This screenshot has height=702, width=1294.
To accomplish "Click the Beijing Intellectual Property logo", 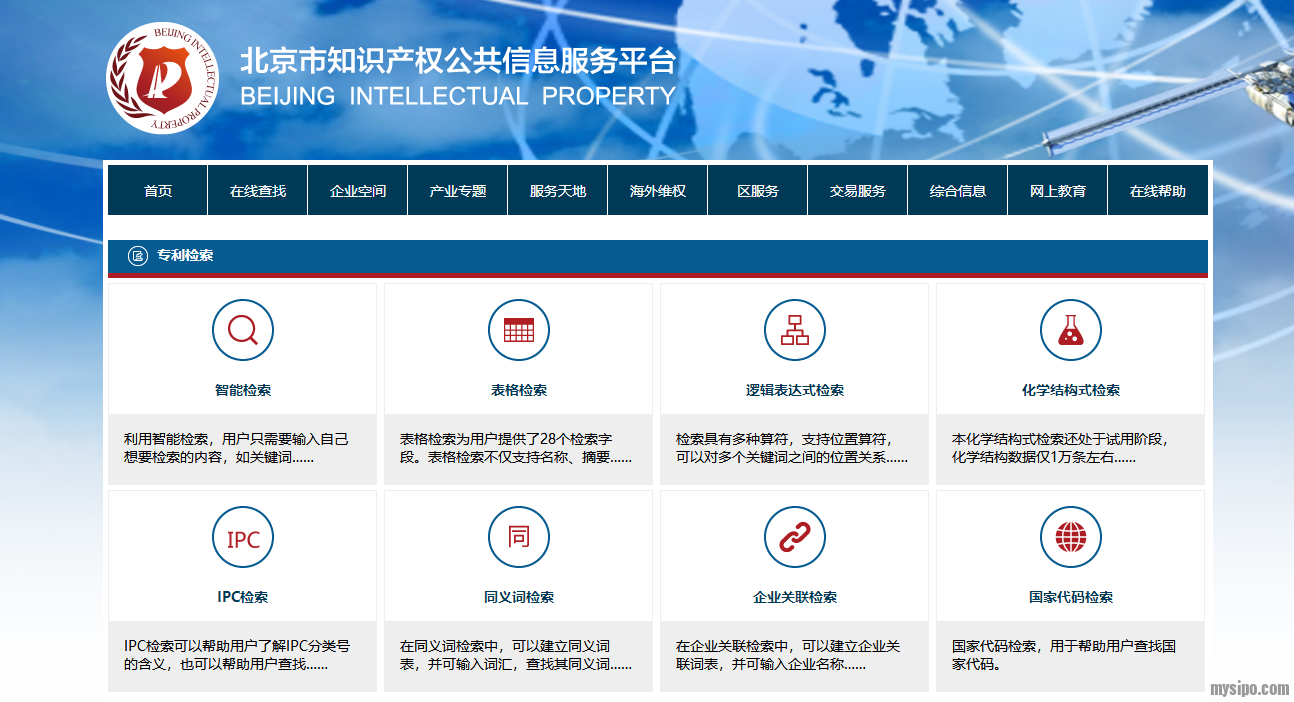I will tap(163, 78).
